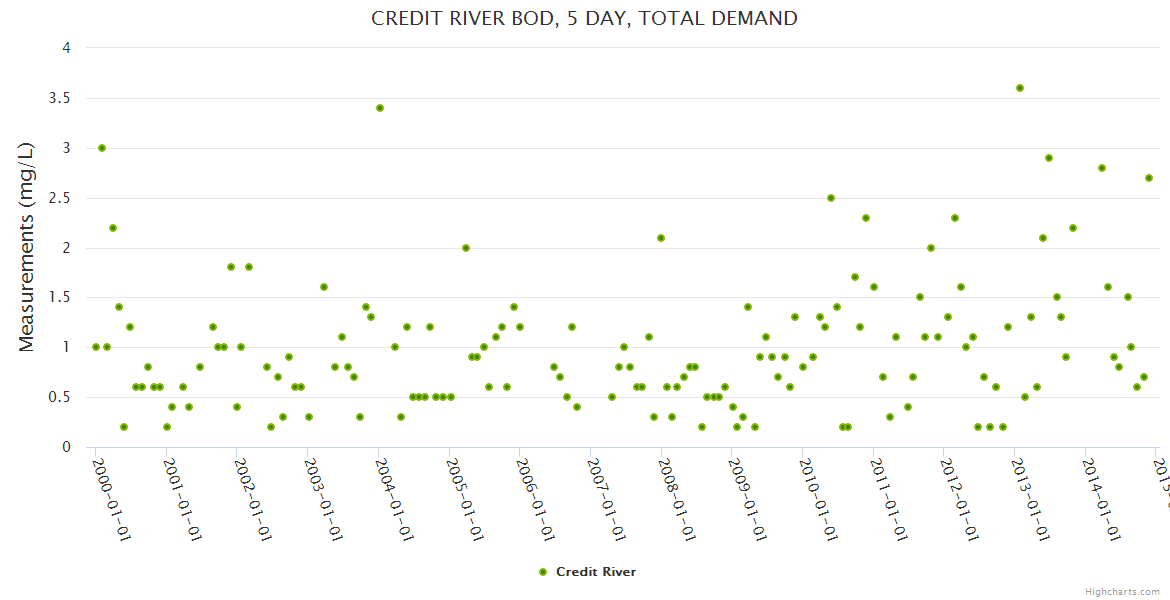Select the 2 mg/L point in 2005

point(465,248)
